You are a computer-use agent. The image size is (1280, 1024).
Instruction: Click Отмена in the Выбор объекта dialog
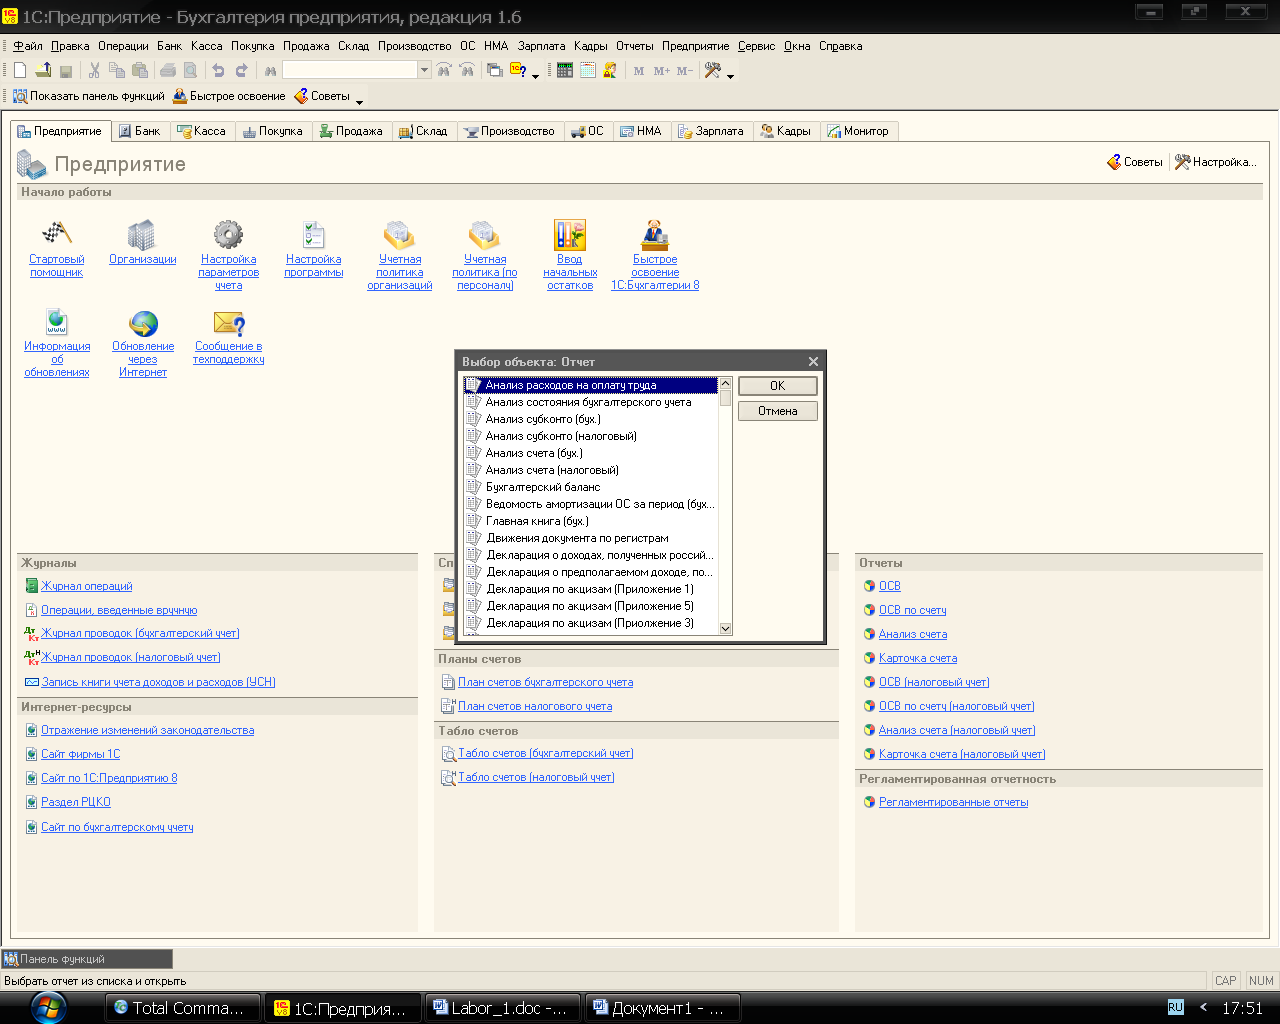point(778,411)
